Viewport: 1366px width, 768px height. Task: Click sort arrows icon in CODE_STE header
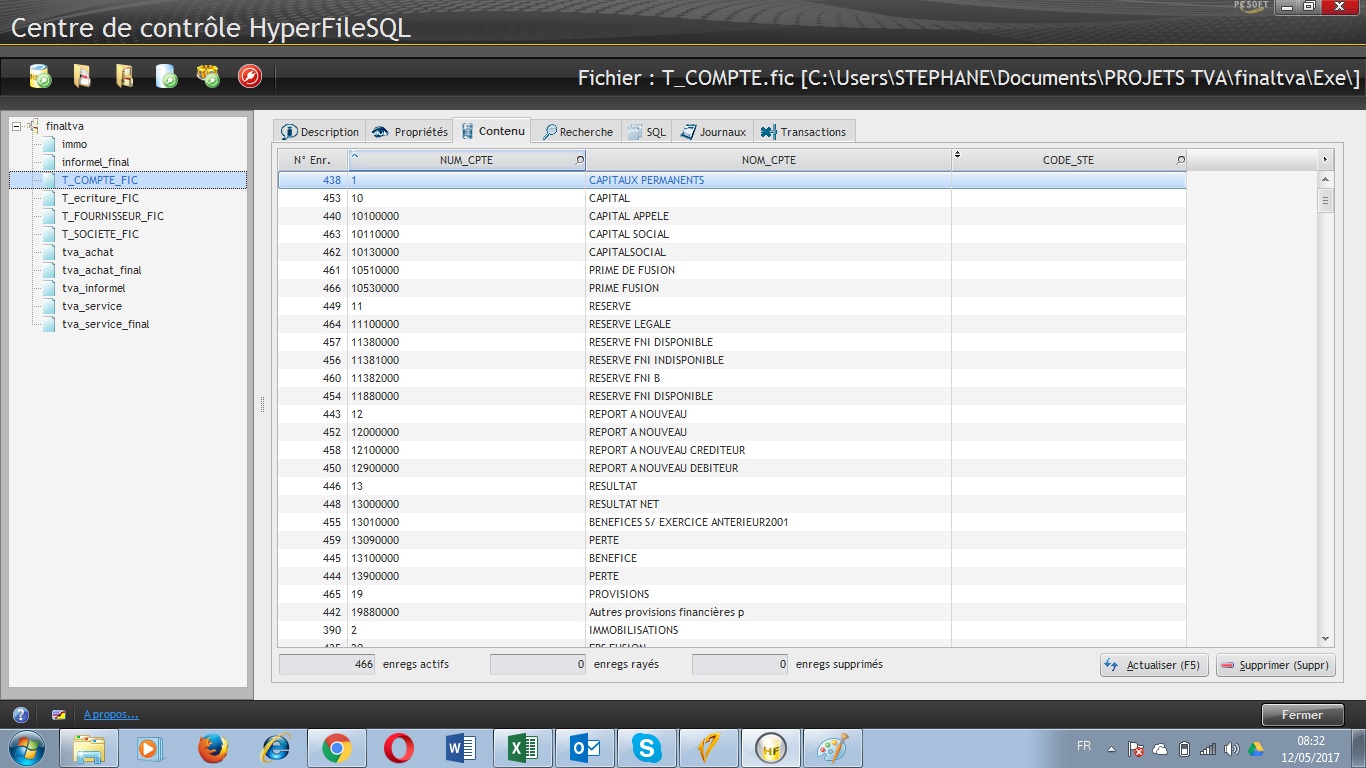[x=958, y=155]
